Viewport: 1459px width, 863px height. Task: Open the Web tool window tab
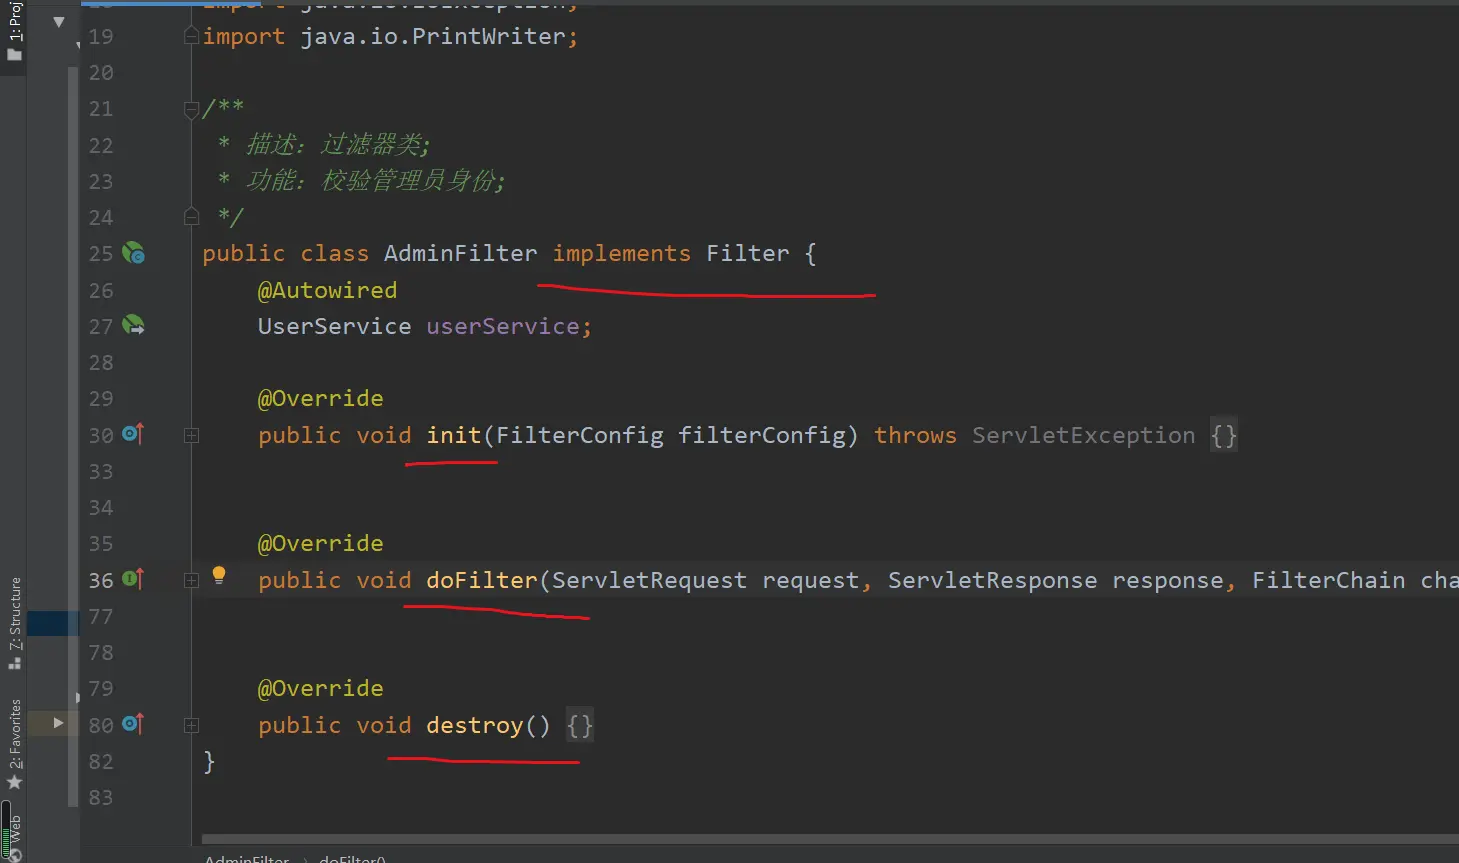coord(15,838)
